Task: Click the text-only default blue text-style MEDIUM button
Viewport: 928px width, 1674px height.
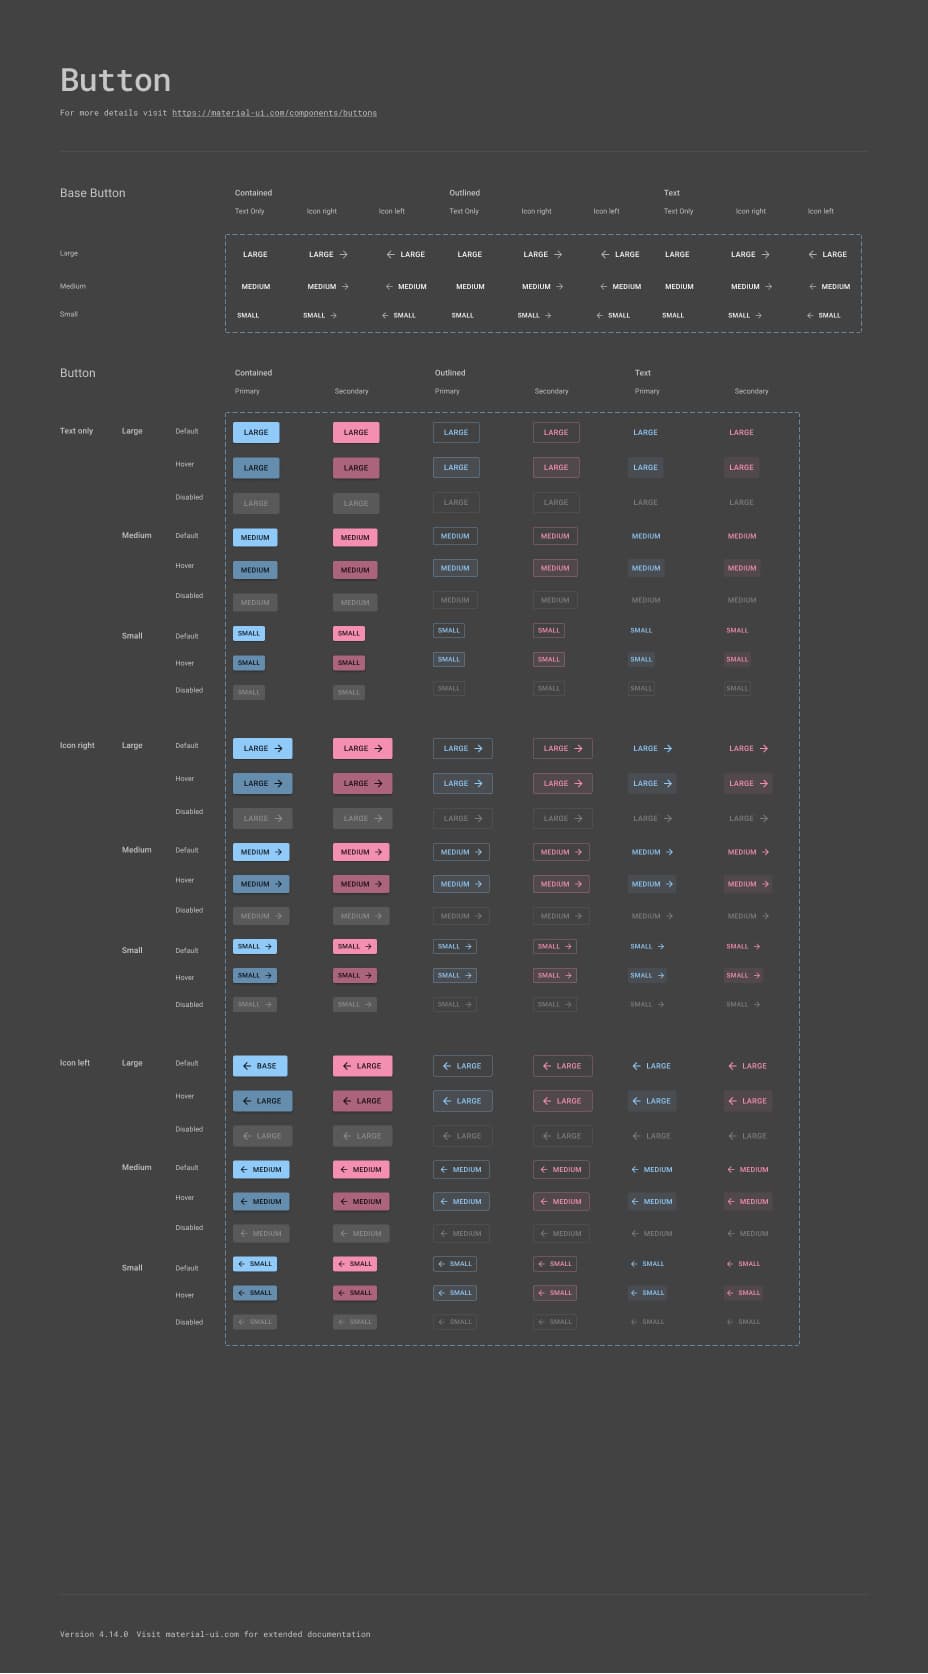Action: (x=646, y=536)
